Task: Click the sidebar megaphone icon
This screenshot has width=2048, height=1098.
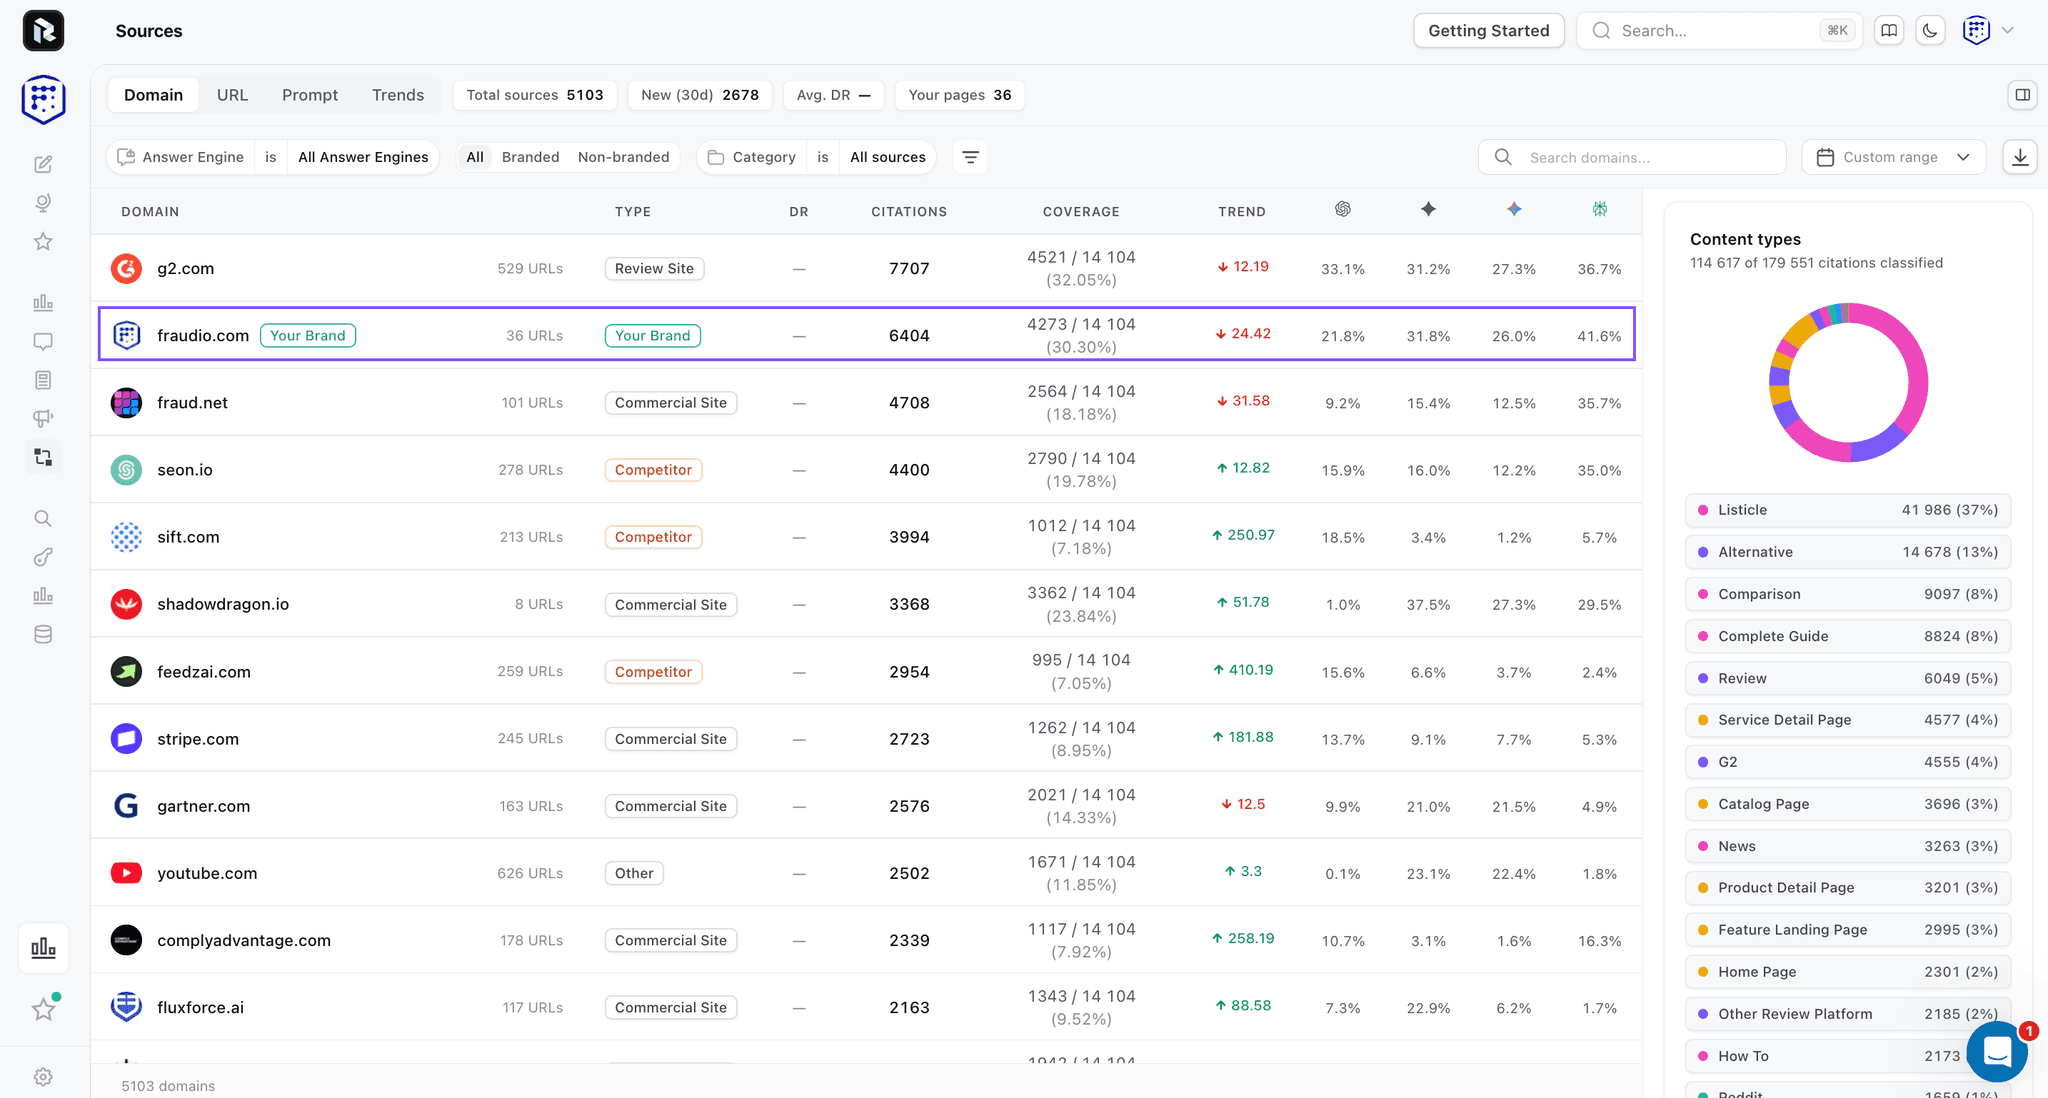Action: [43, 418]
